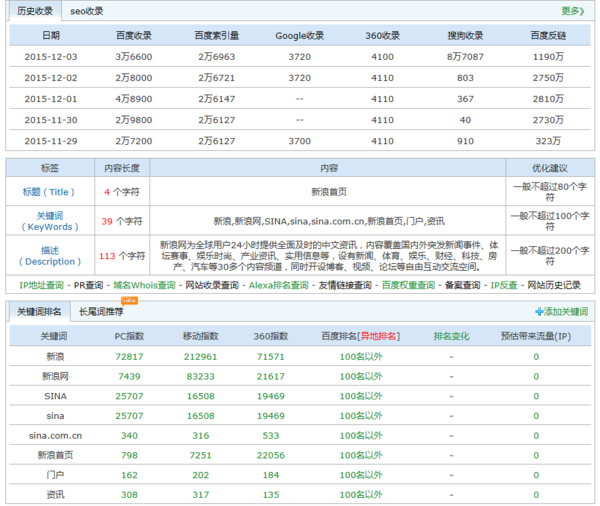The image size is (600, 506).
Task: Click the 添加关键词 link
Action: tap(566, 312)
